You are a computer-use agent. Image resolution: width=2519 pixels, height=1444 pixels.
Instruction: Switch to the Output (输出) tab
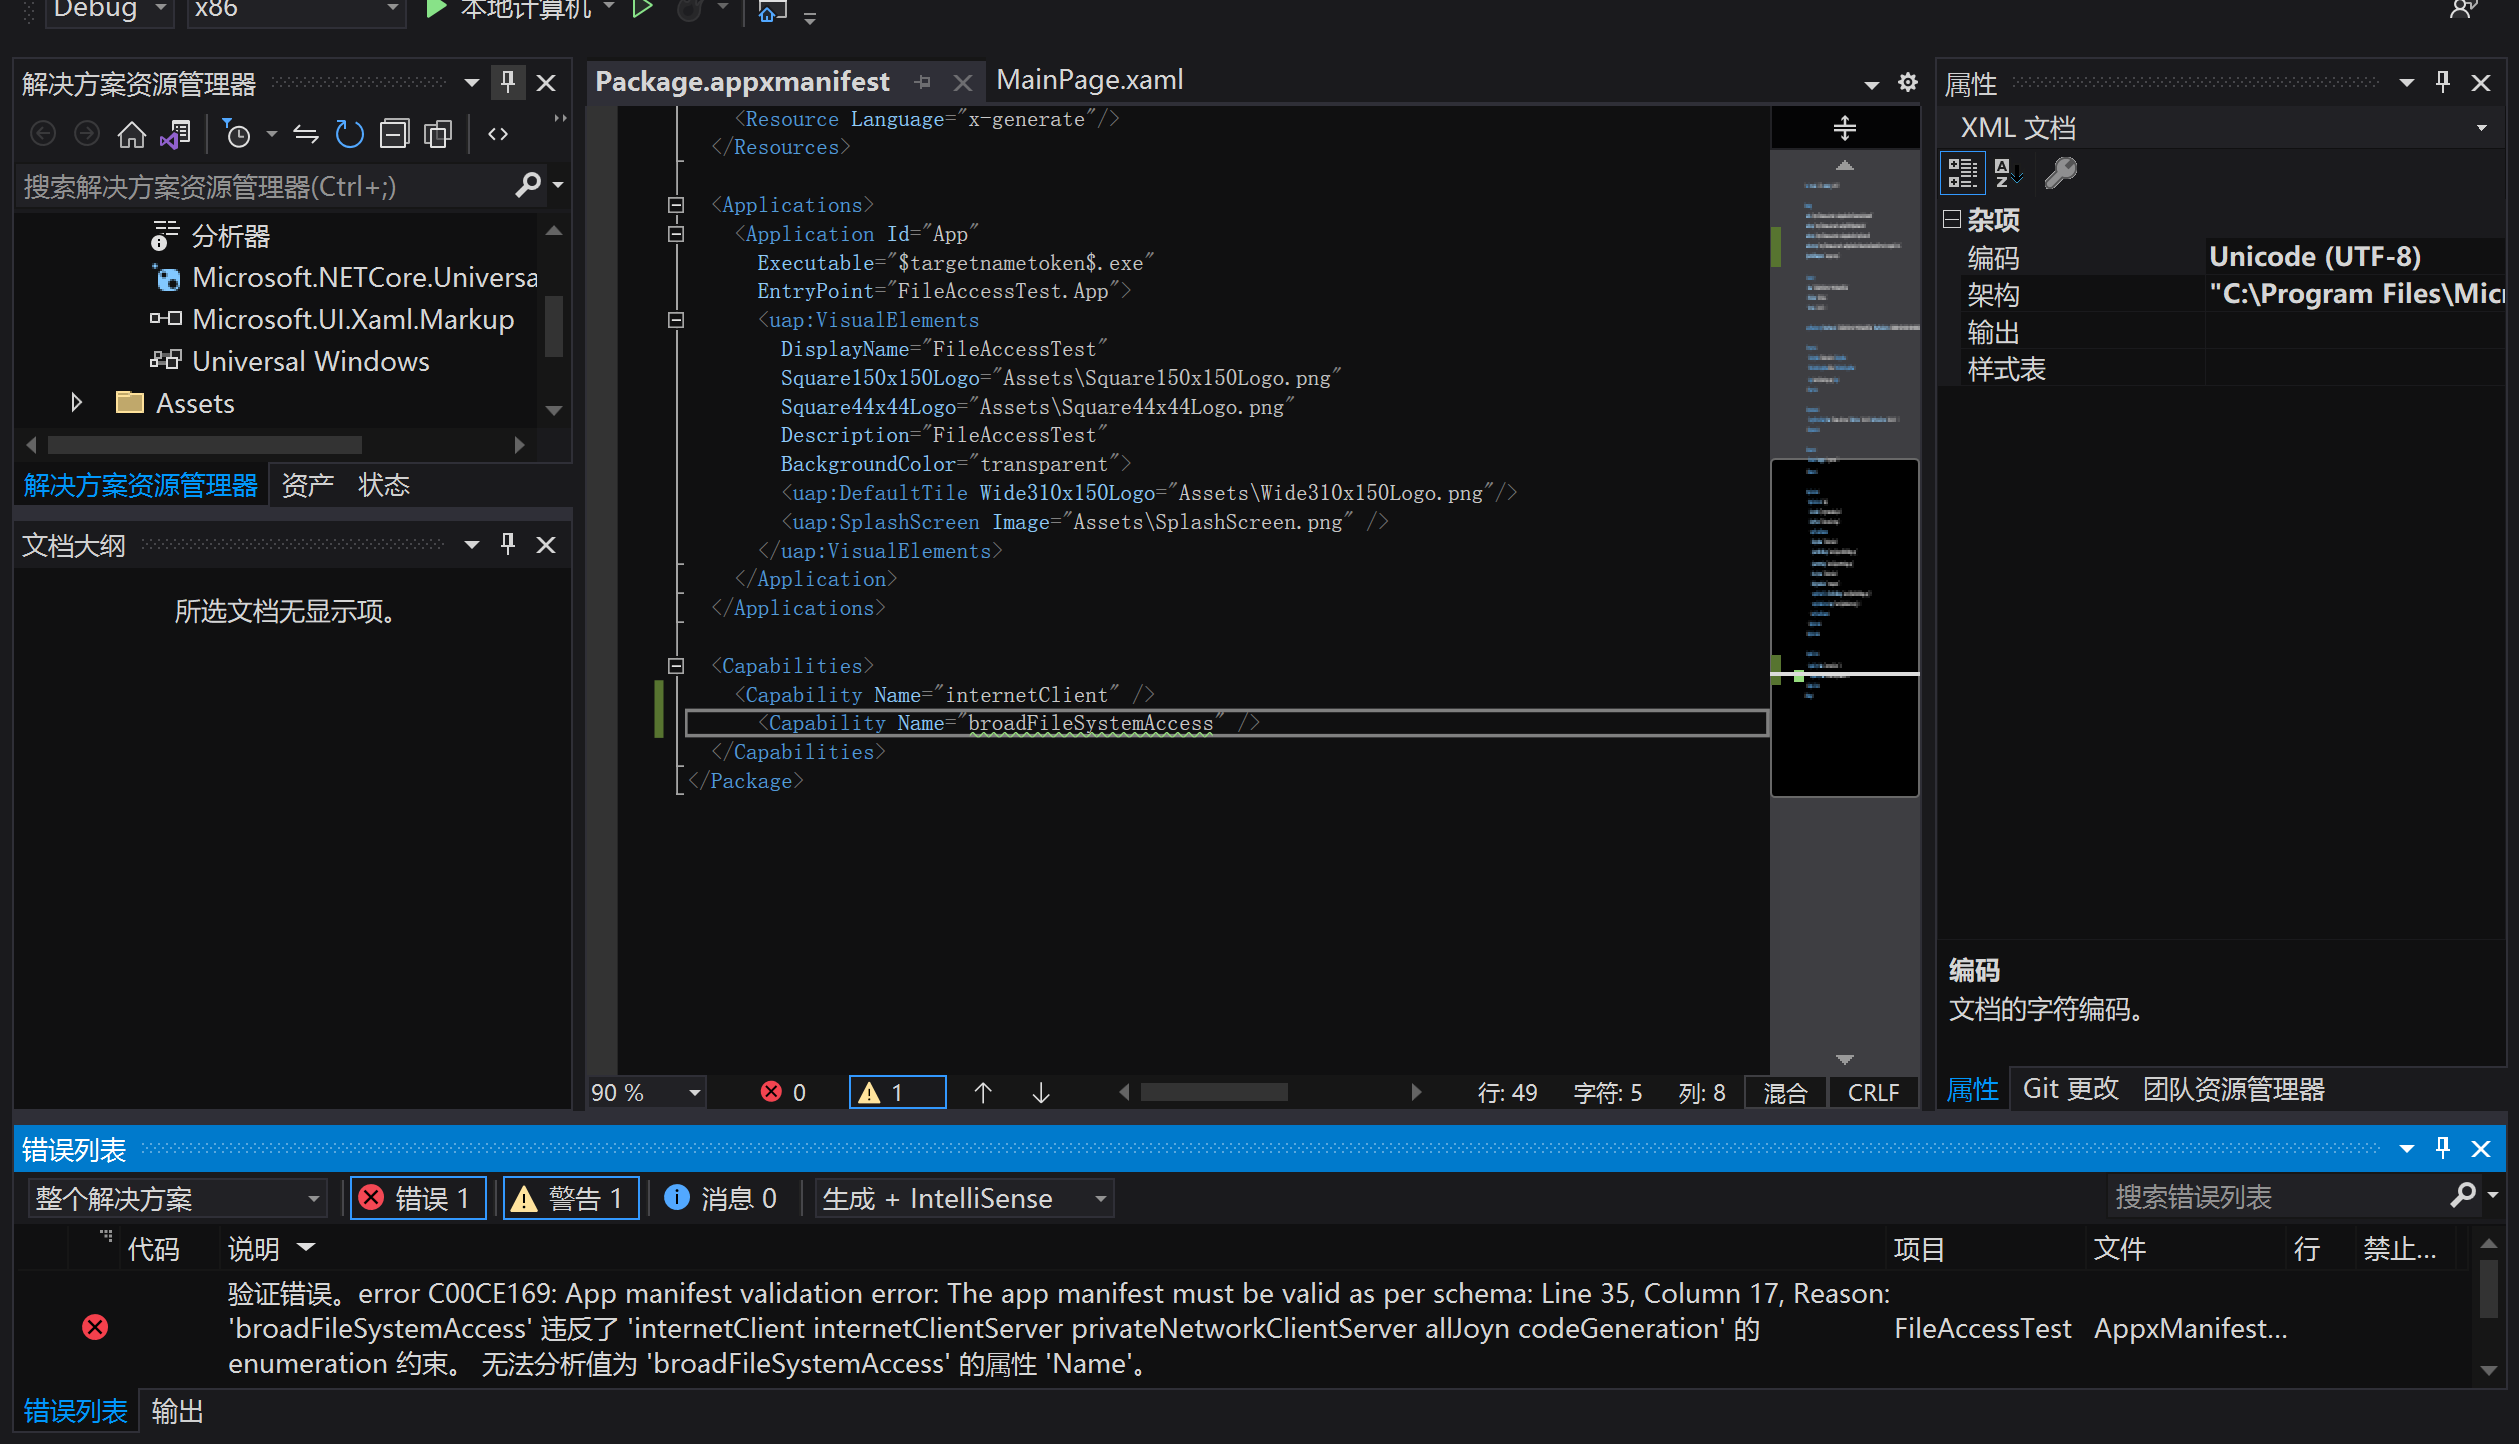coord(177,1411)
